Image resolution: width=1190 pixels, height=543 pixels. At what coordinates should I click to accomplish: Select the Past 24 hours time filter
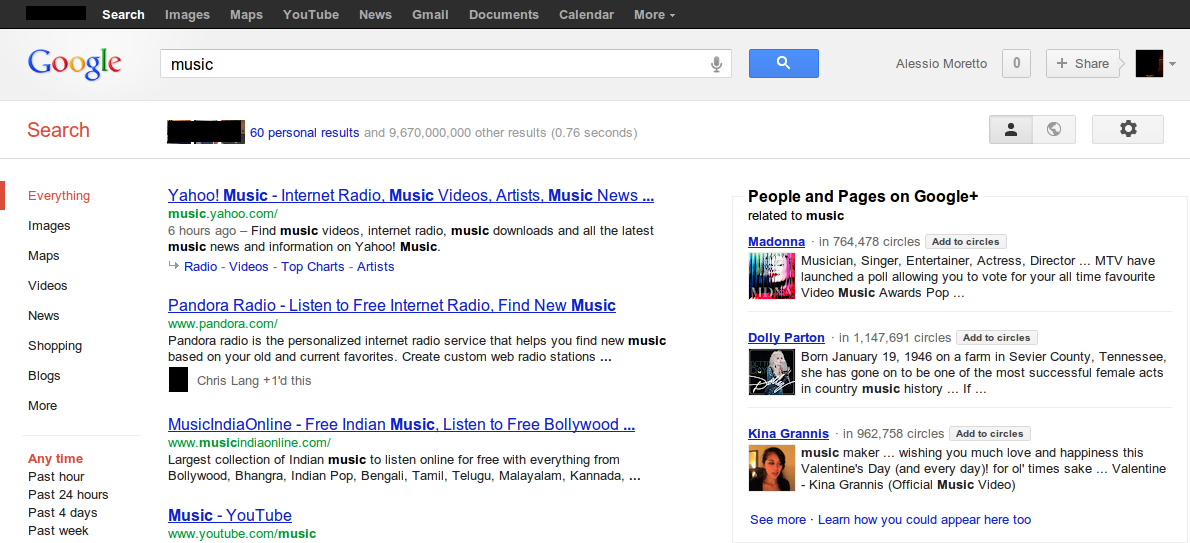[x=68, y=495]
